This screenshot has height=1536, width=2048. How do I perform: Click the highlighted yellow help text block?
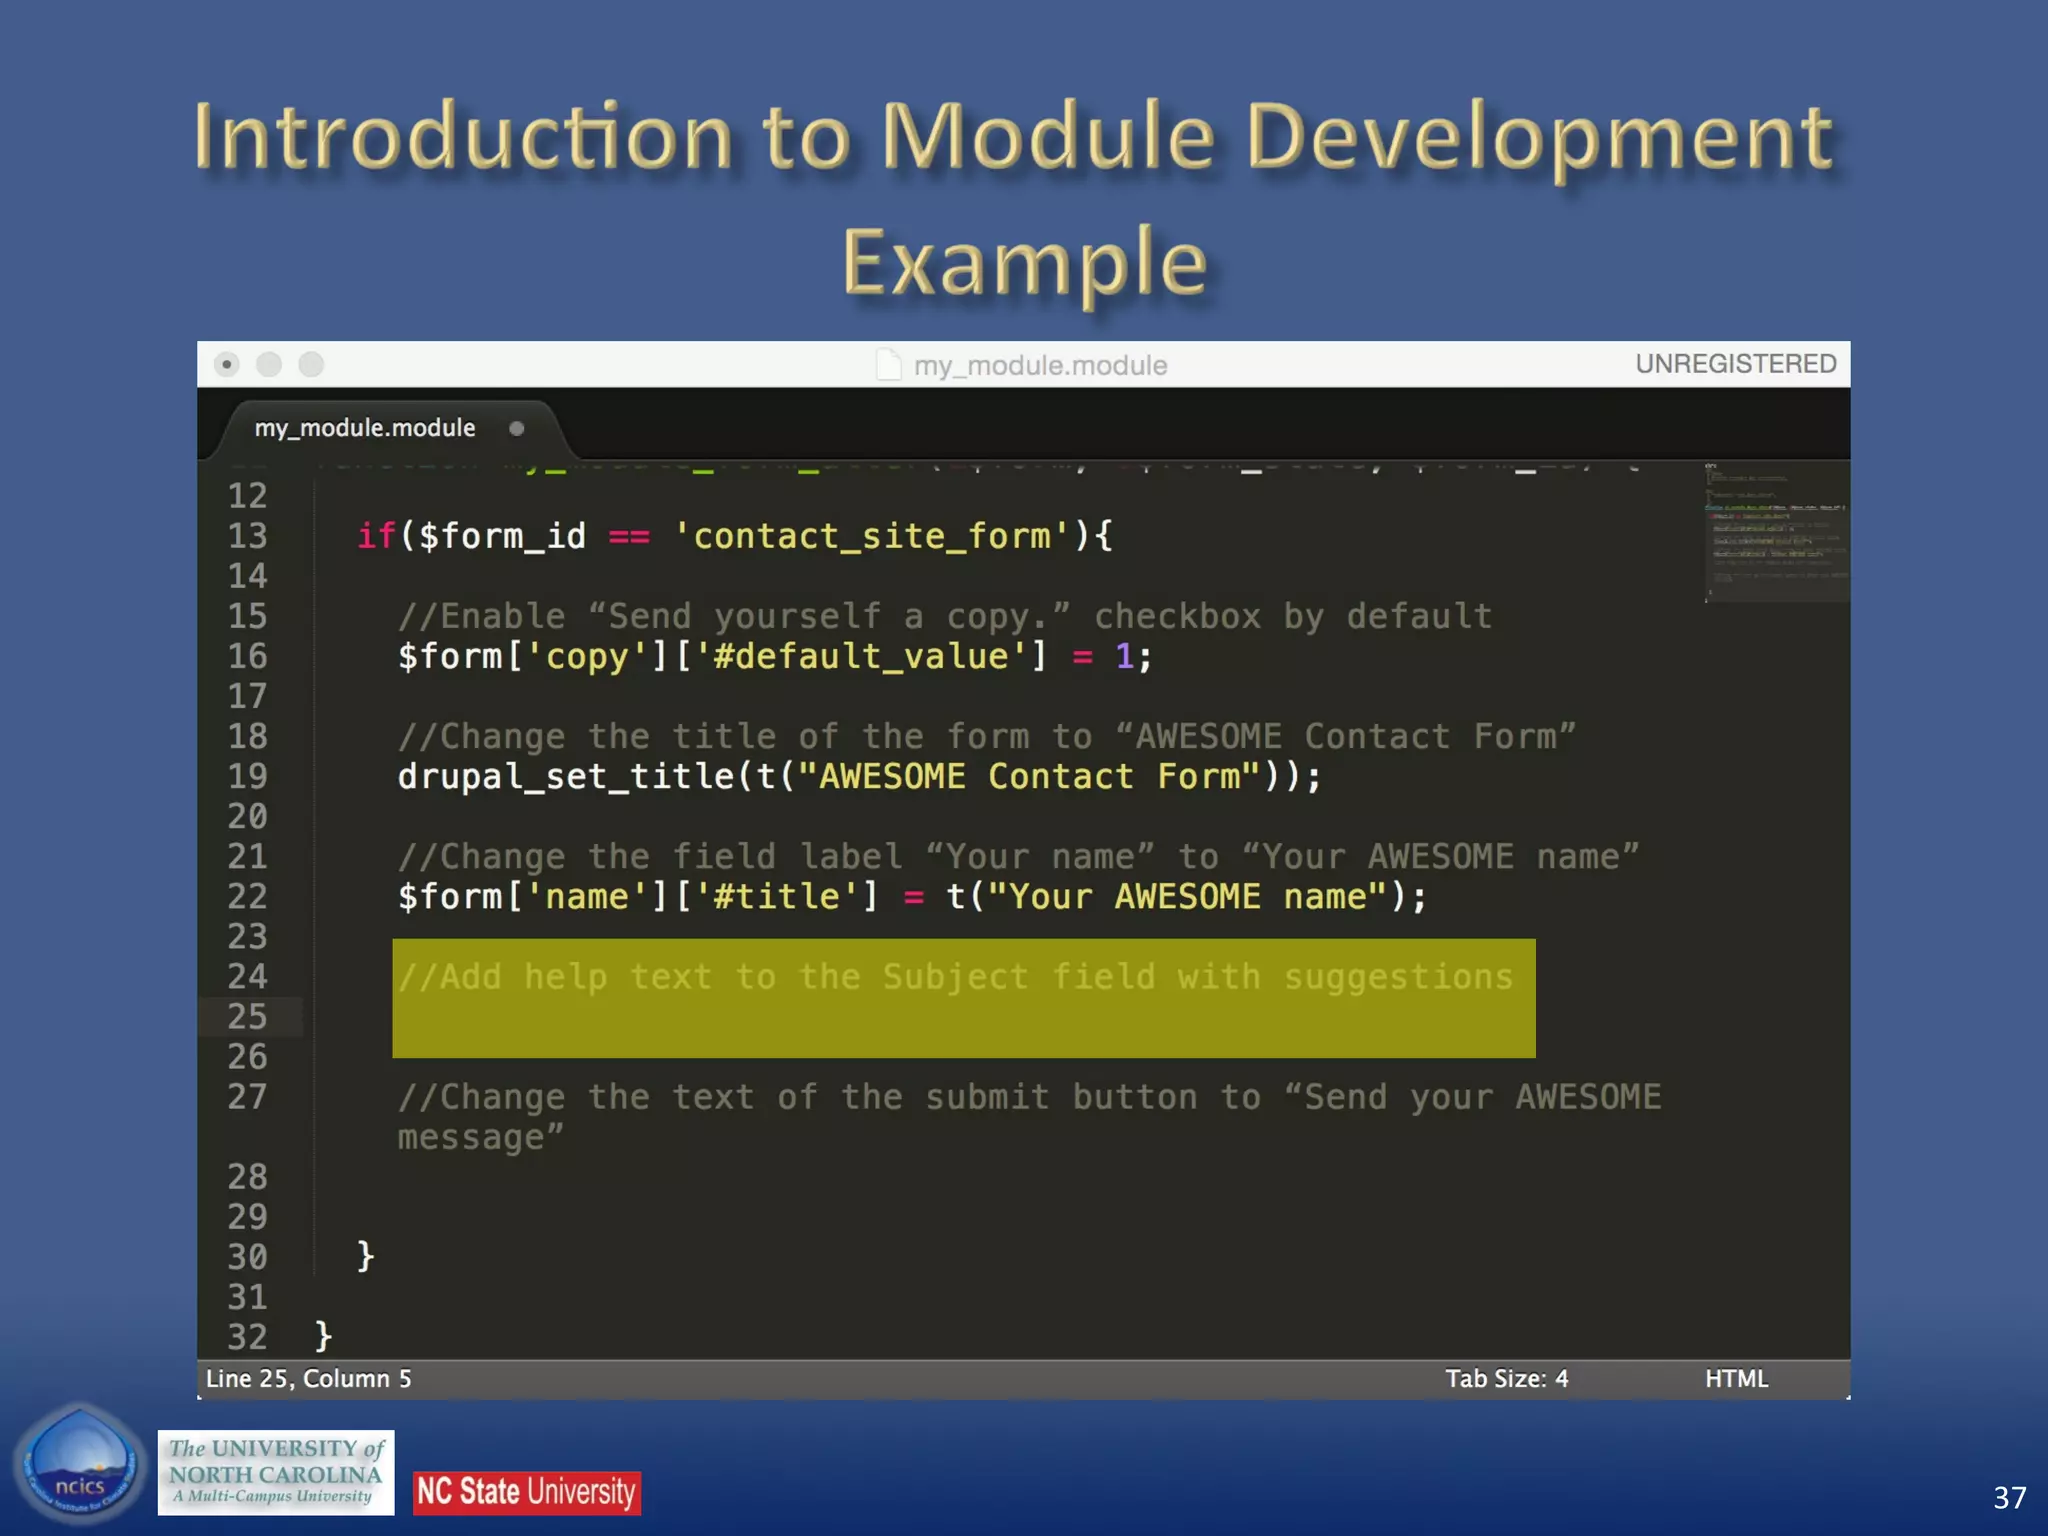963,998
